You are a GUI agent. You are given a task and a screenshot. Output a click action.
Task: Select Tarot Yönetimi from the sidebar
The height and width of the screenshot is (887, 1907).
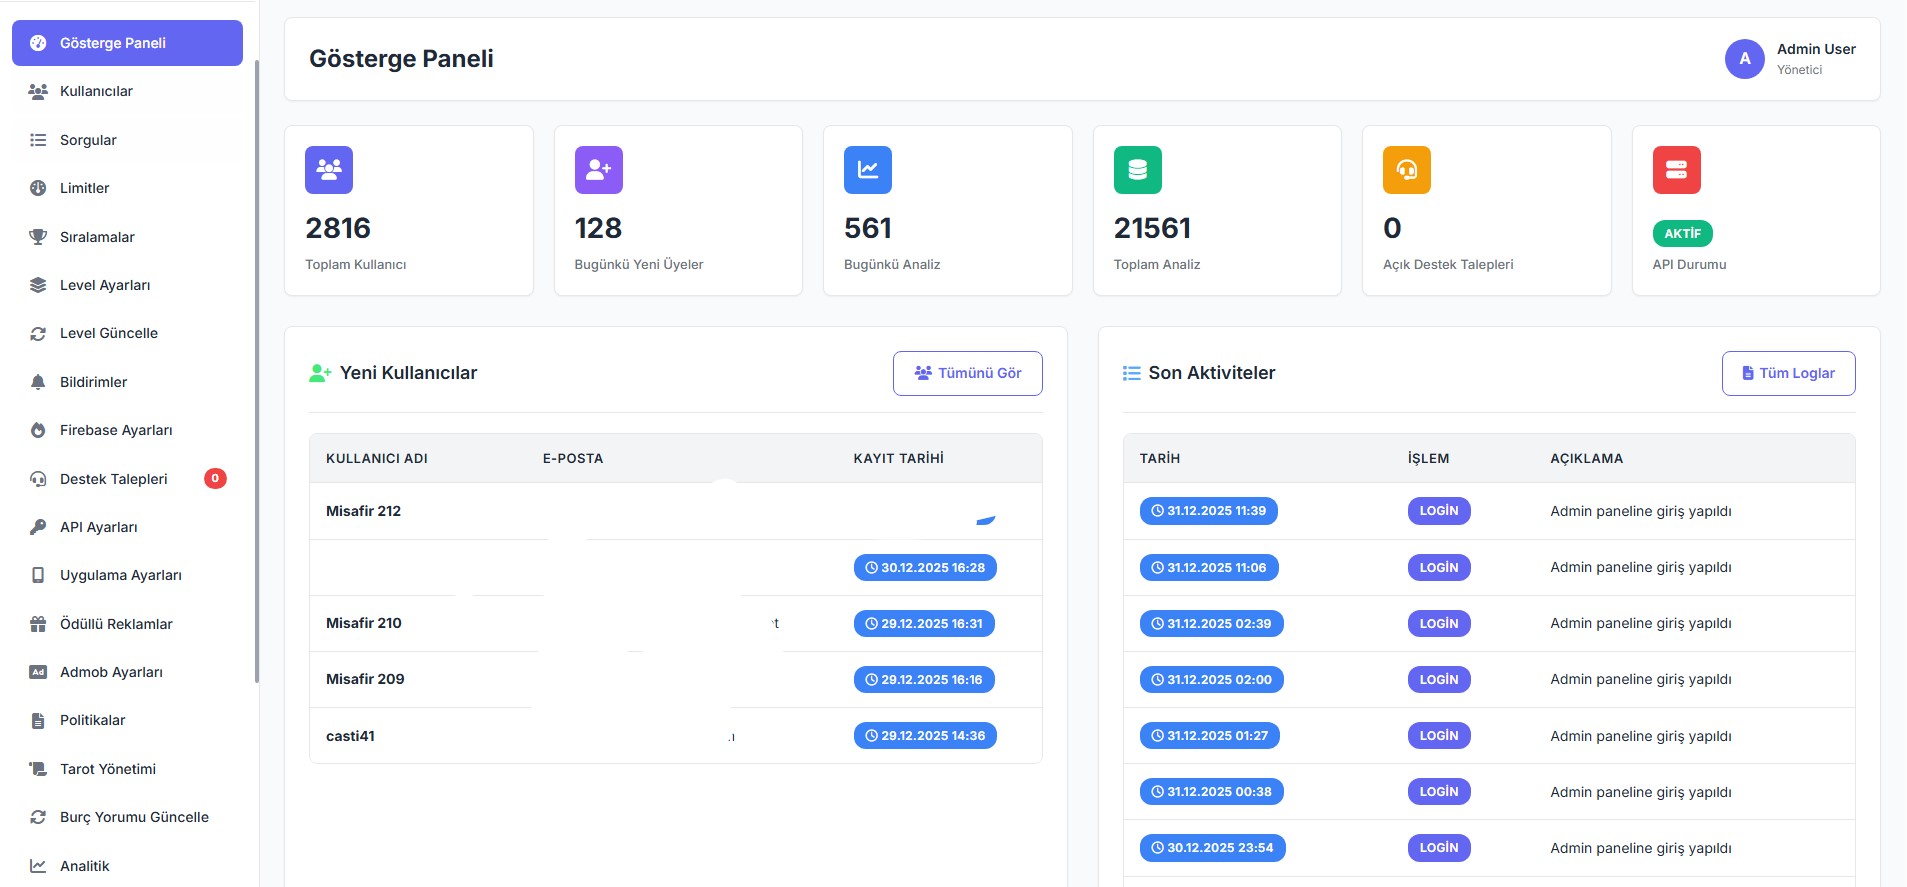pos(108,769)
